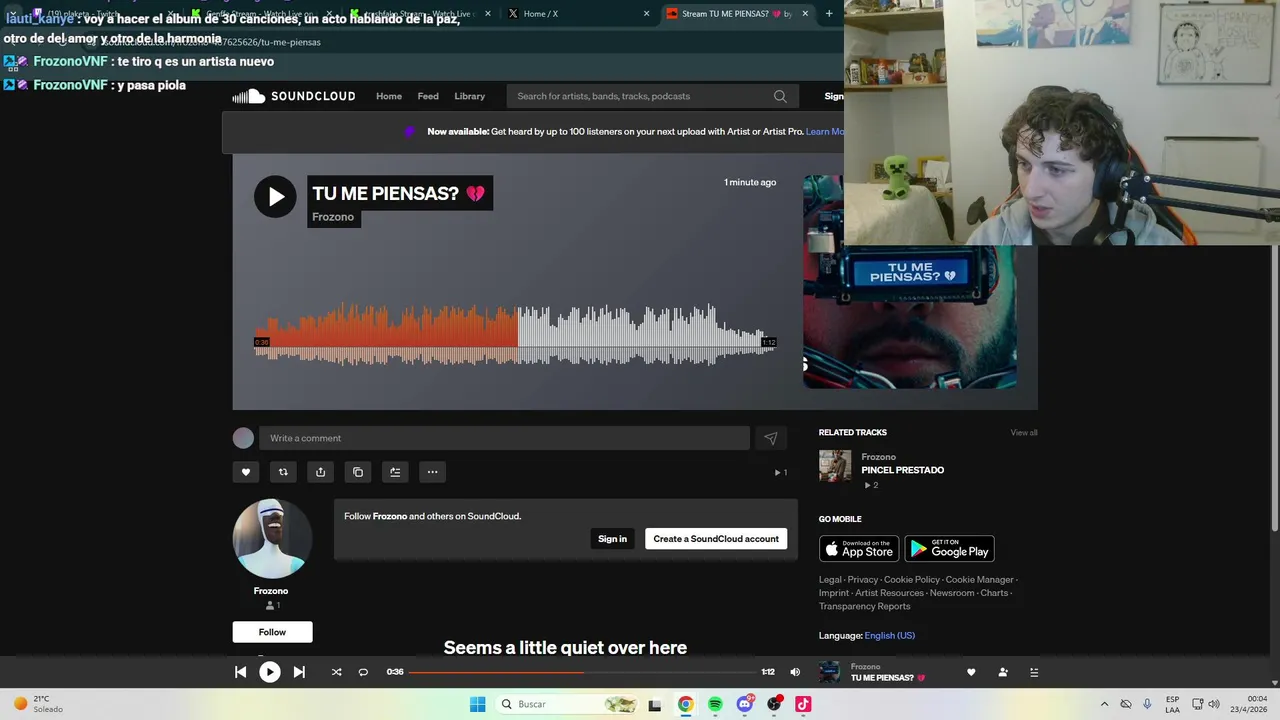Click View all related tracks
The image size is (1280, 720).
point(1024,433)
